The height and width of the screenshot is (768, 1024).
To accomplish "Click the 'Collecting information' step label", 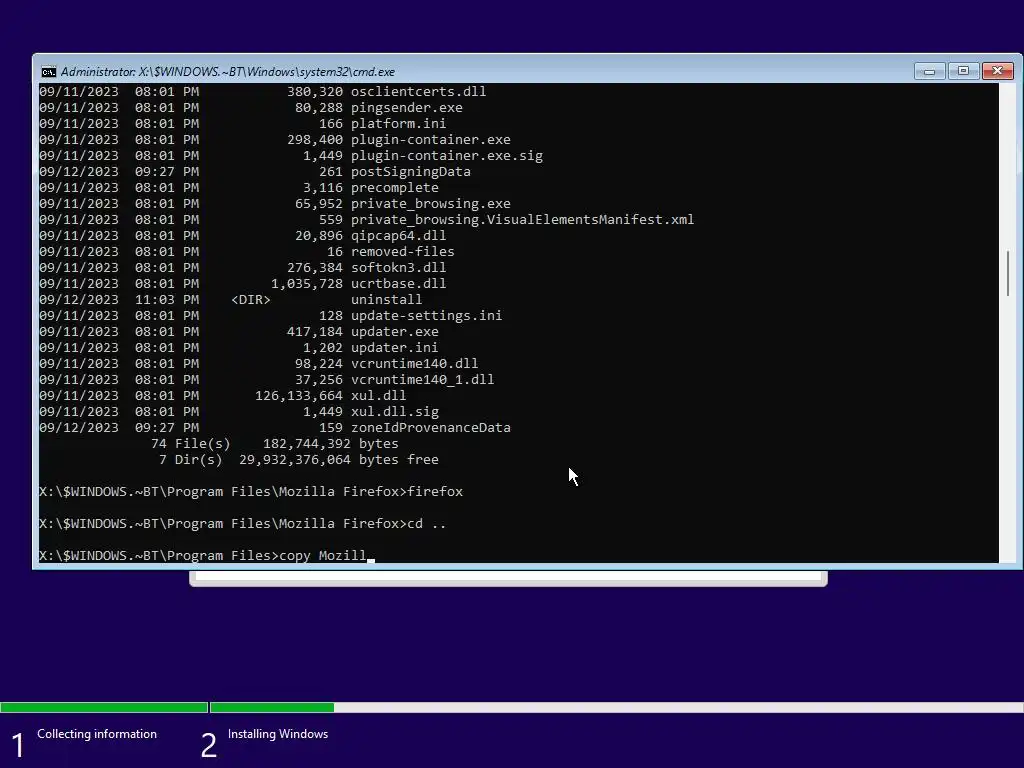I will [97, 734].
